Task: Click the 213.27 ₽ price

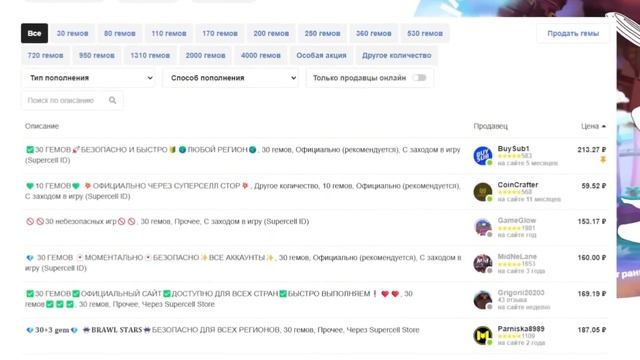Action: 591,150
